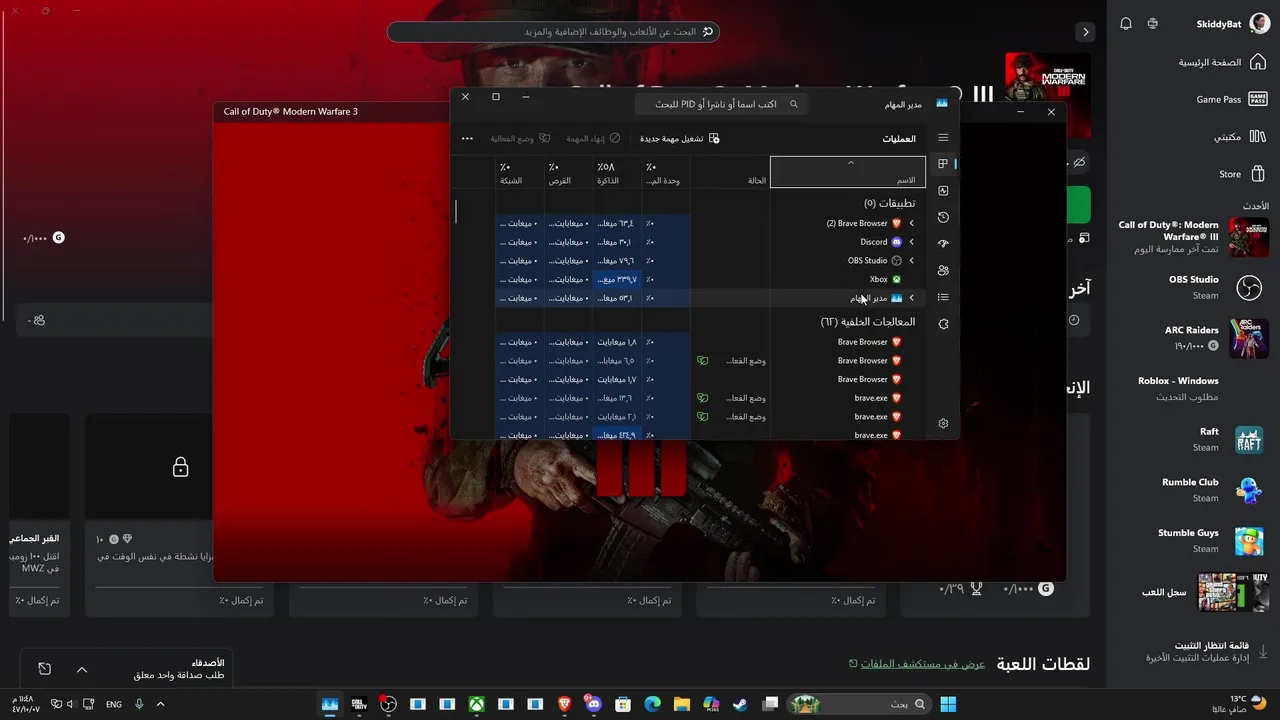The image size is (1280, 720).
Task: Open the Users page icon in Task Manager
Action: coord(943,271)
